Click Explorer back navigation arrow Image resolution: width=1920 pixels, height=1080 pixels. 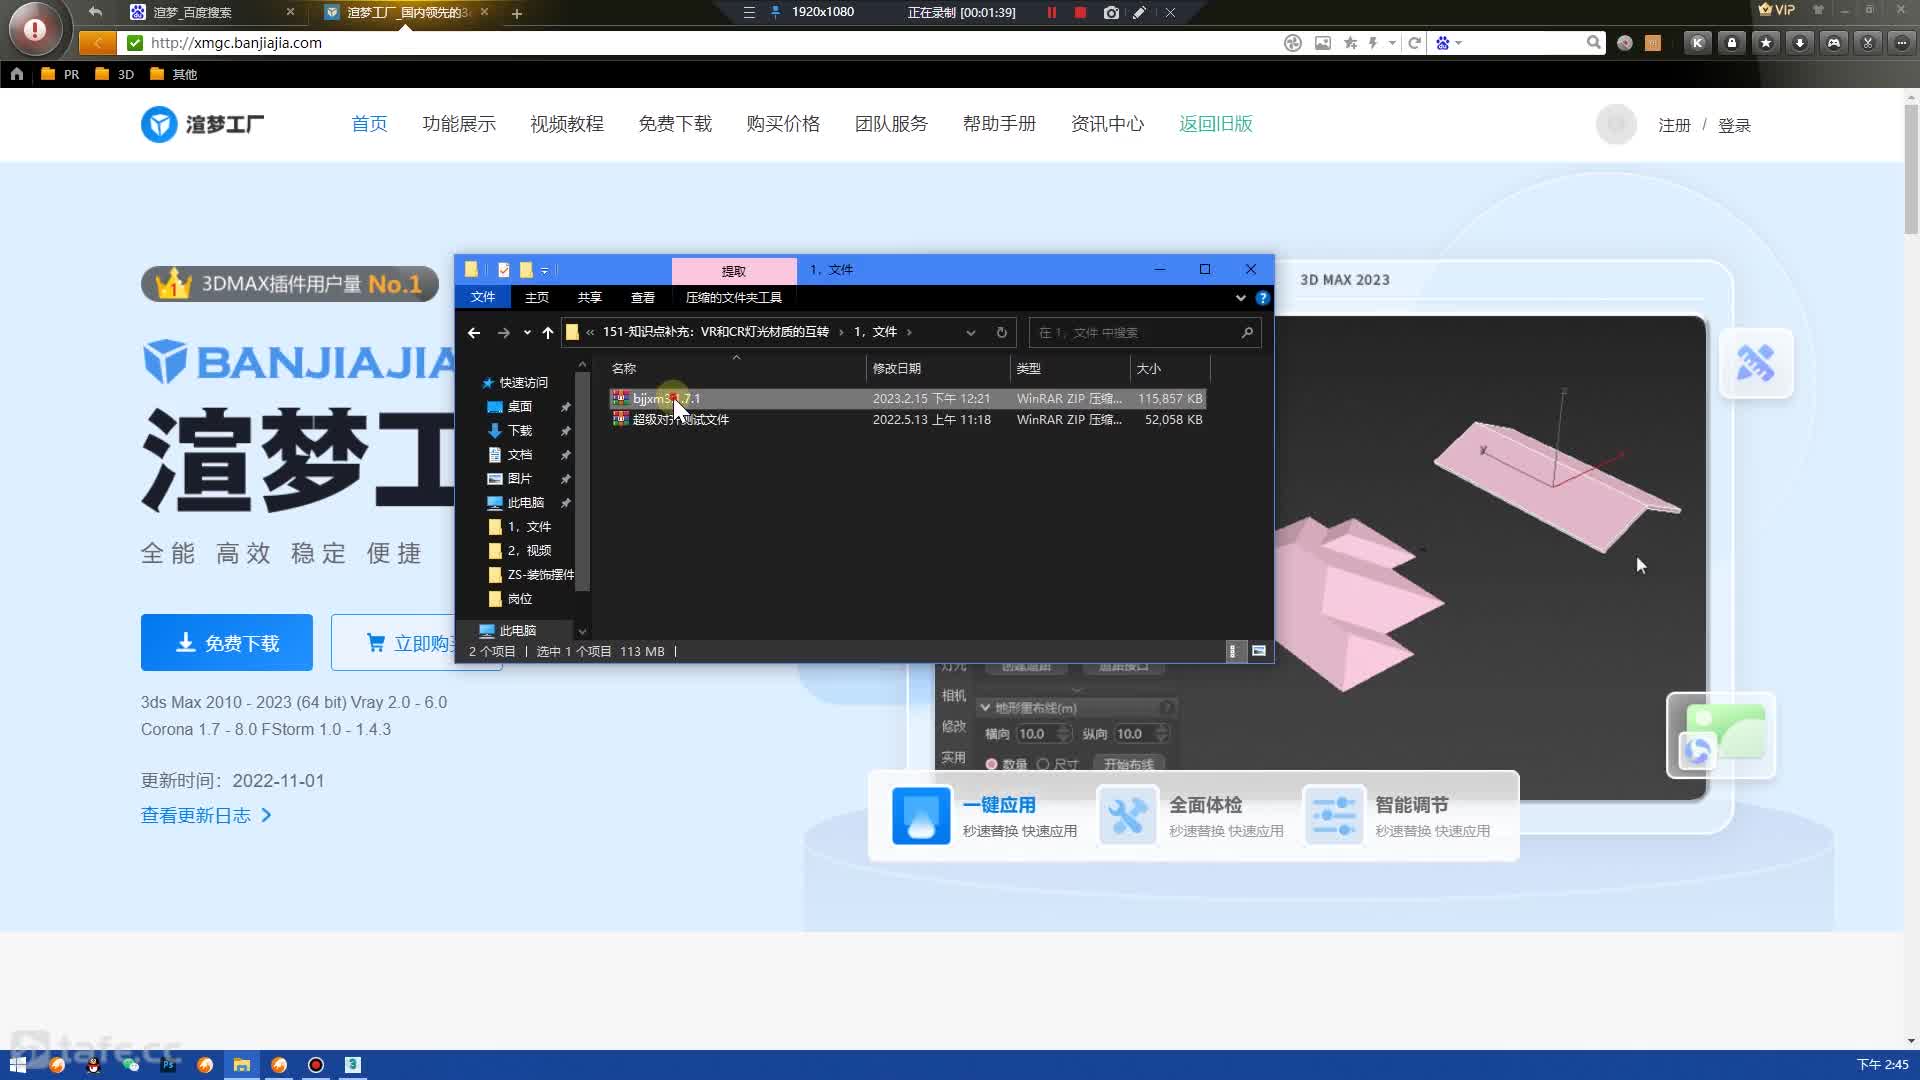[x=474, y=333]
